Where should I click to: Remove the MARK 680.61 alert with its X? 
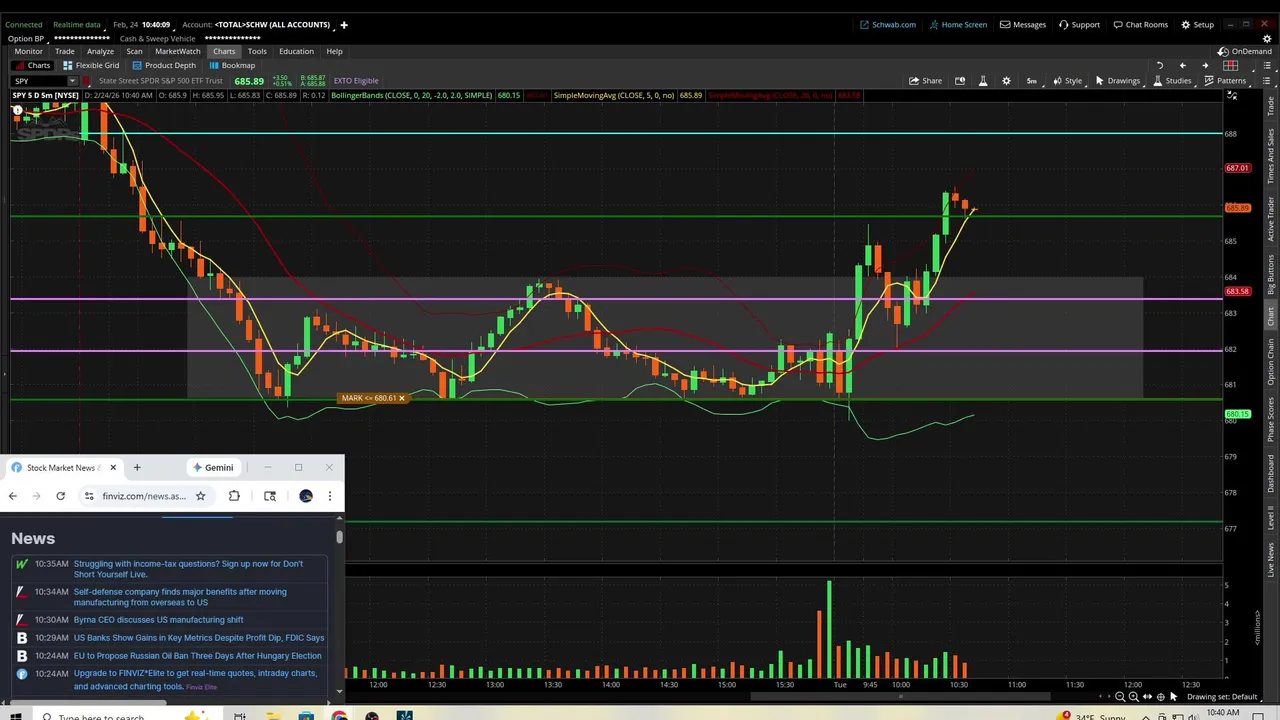(402, 398)
